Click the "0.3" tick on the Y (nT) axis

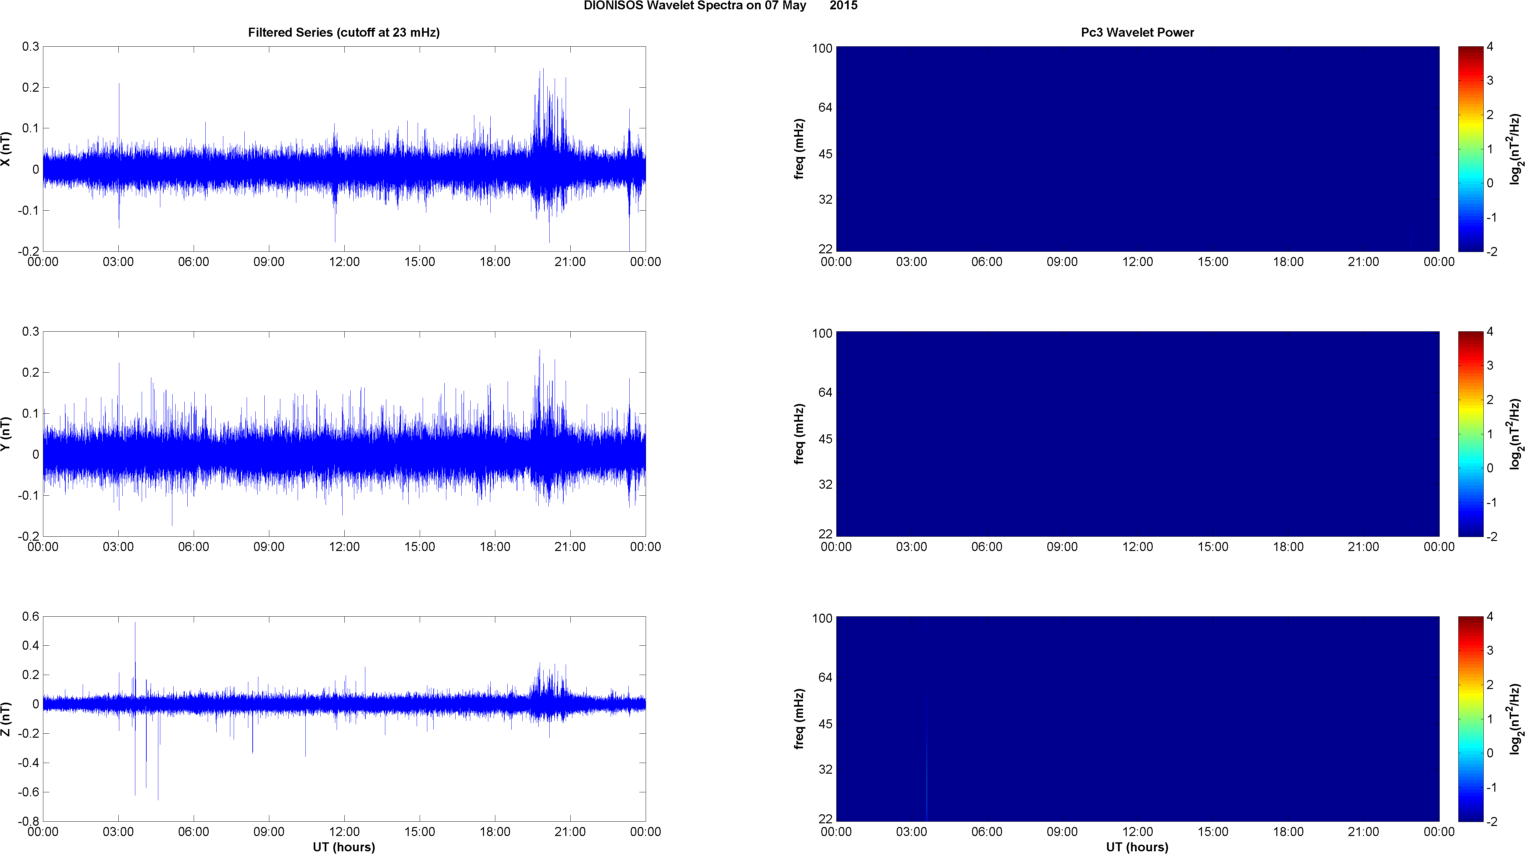[x=30, y=332]
